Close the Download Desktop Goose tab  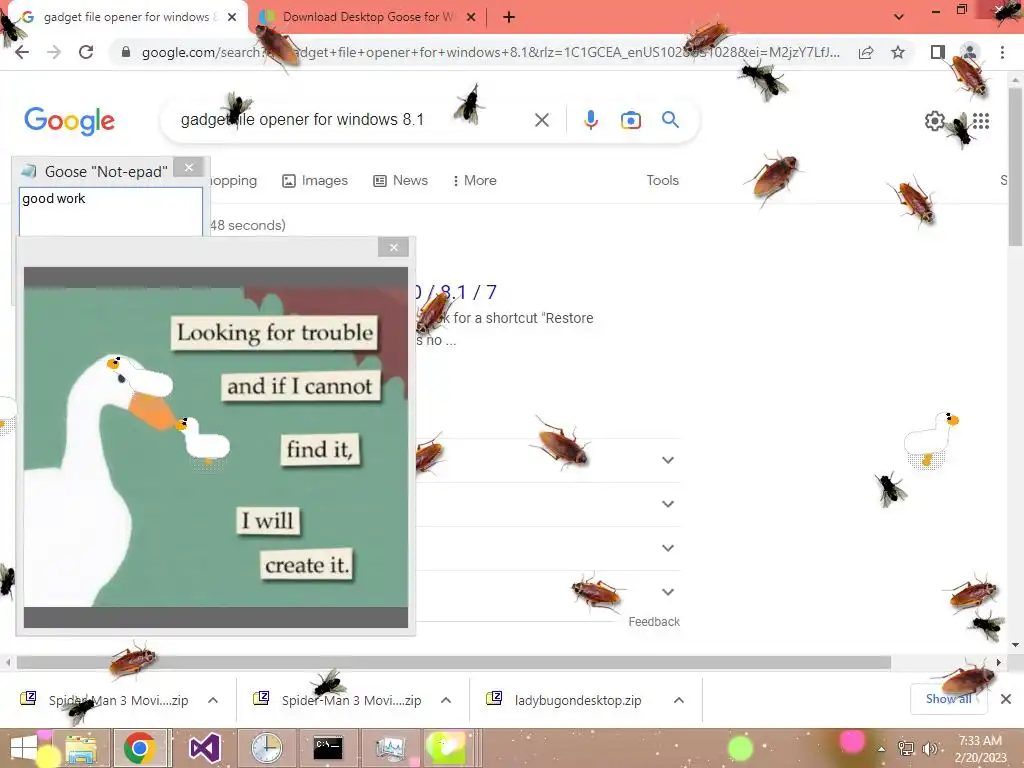(471, 18)
